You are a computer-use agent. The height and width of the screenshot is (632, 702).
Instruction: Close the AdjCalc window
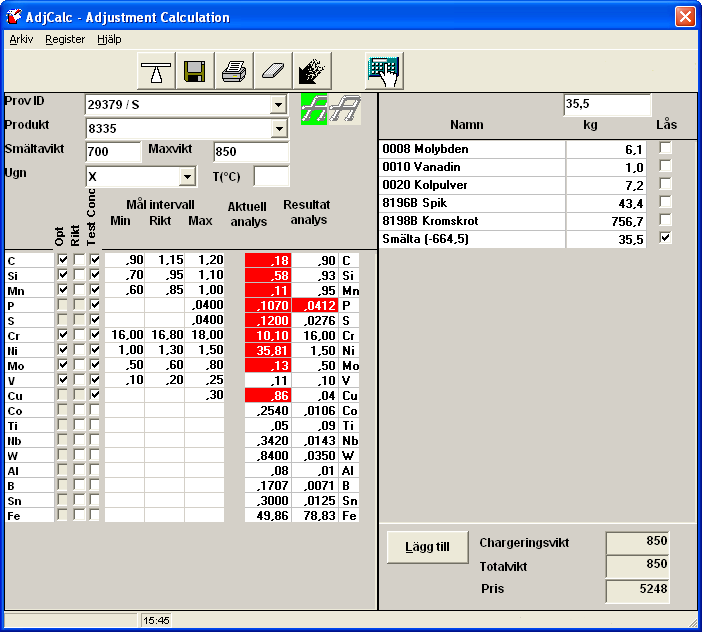pyautogui.click(x=685, y=17)
